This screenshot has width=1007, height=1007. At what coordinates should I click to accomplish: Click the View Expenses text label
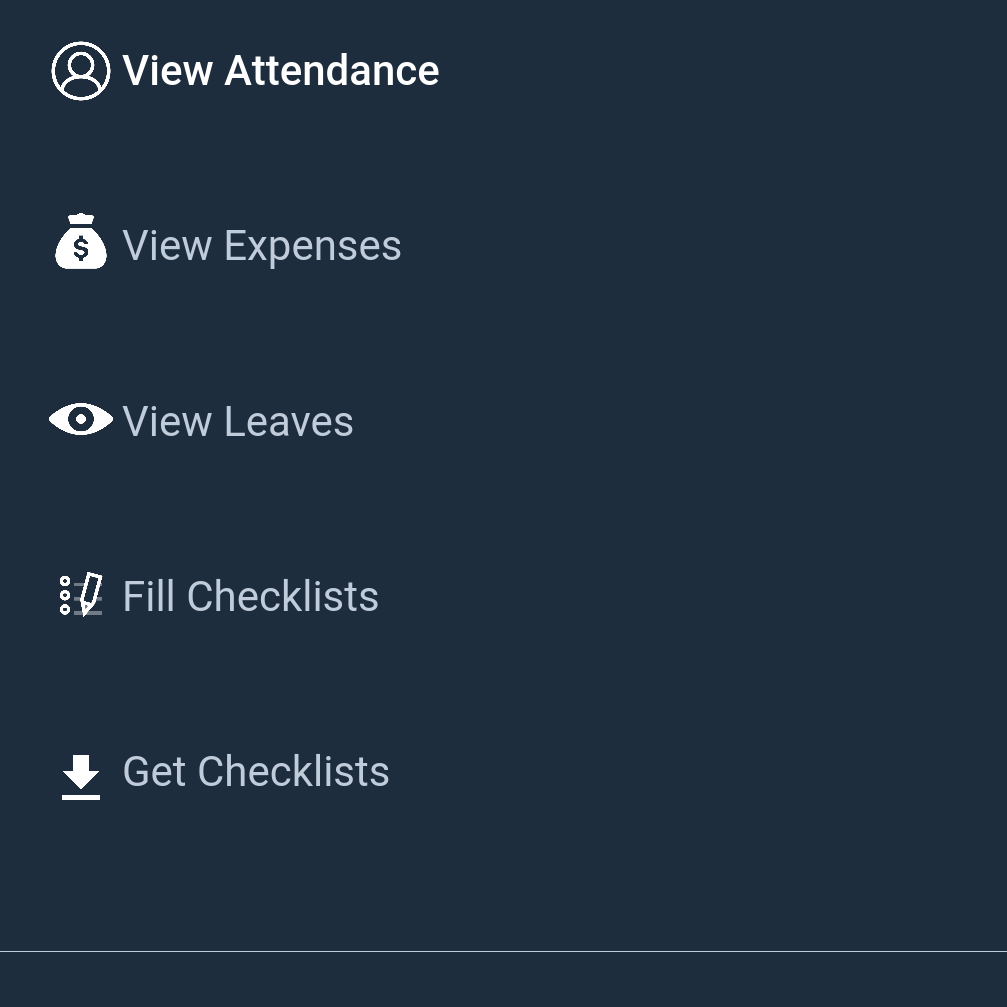pos(262,246)
